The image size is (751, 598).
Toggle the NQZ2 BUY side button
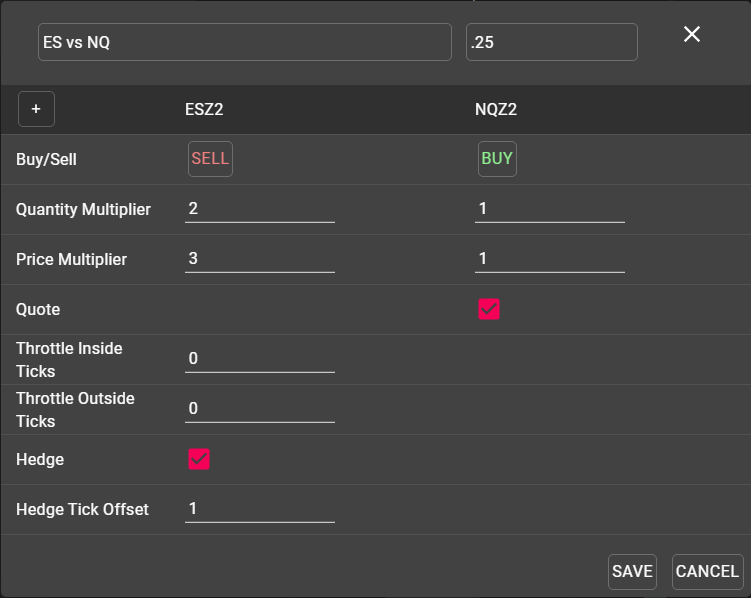[x=497, y=159]
